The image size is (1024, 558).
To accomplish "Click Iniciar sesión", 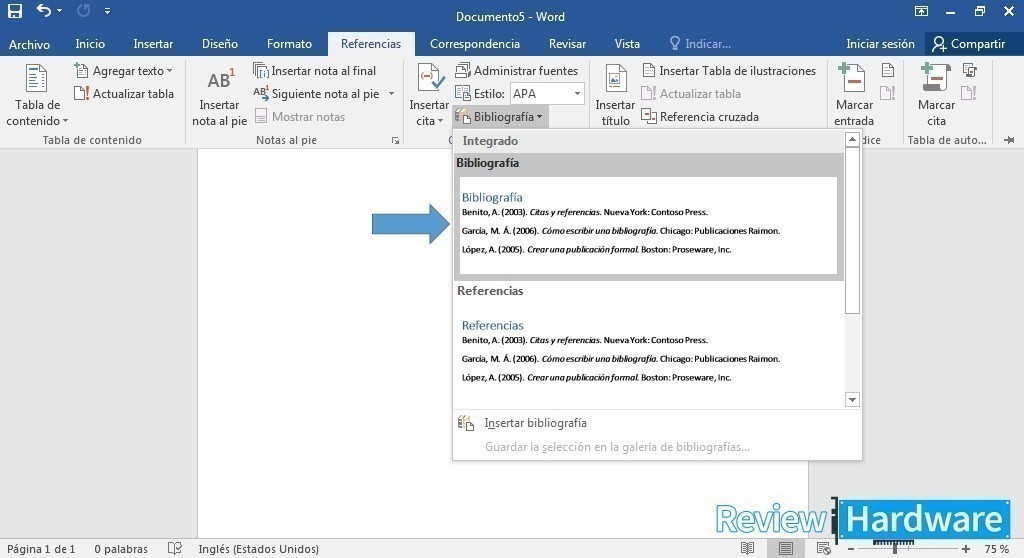I will point(880,44).
